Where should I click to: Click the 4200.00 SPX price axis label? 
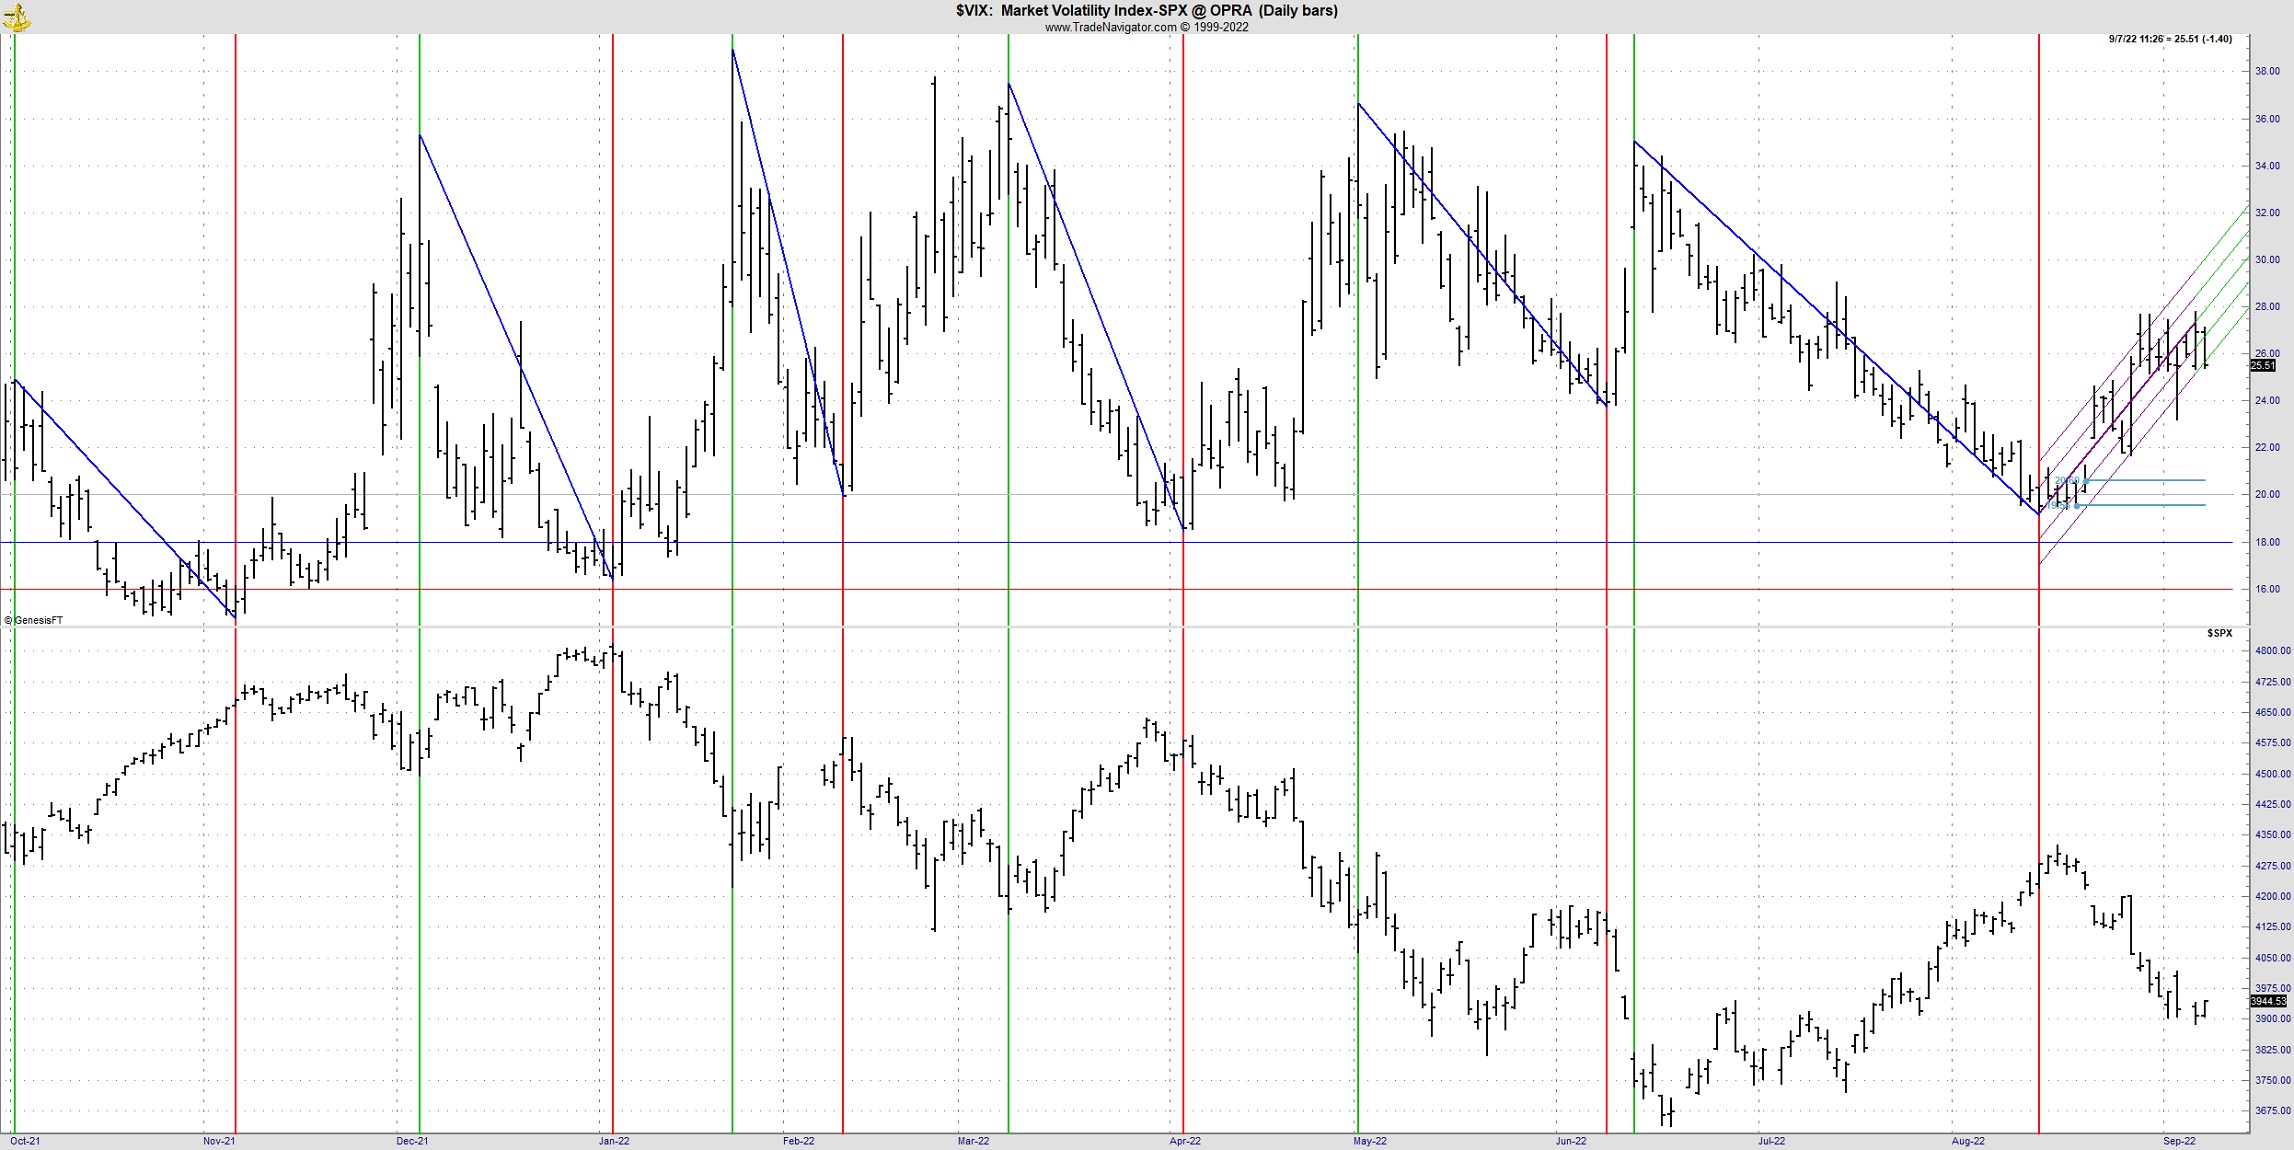(x=2272, y=897)
